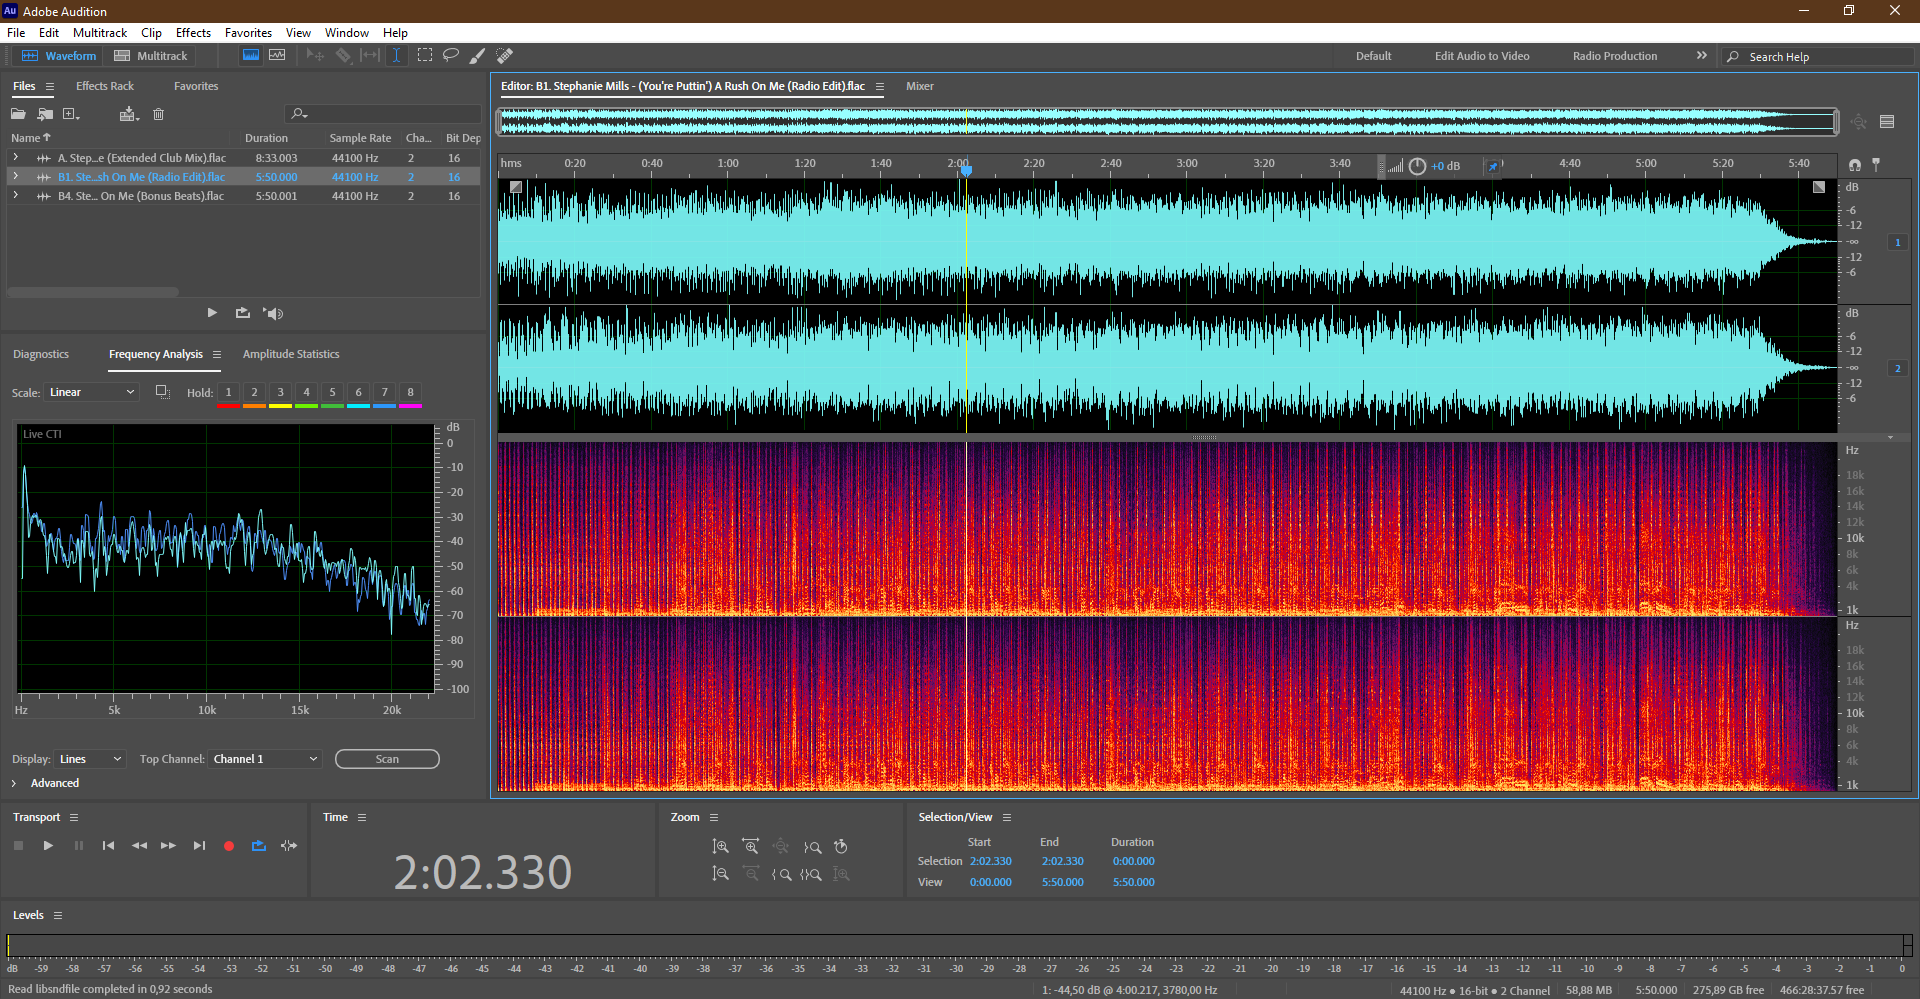
Task: Click the Scan button
Action: click(x=387, y=759)
